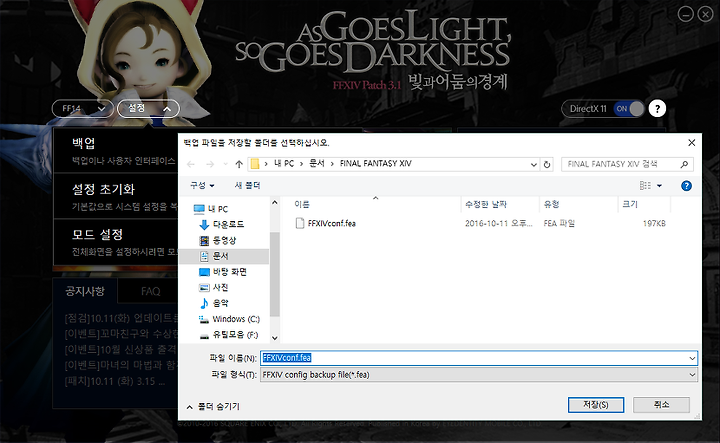Go back in save dialog navigation
Screen dimensions: 720x443
[x=191, y=164]
